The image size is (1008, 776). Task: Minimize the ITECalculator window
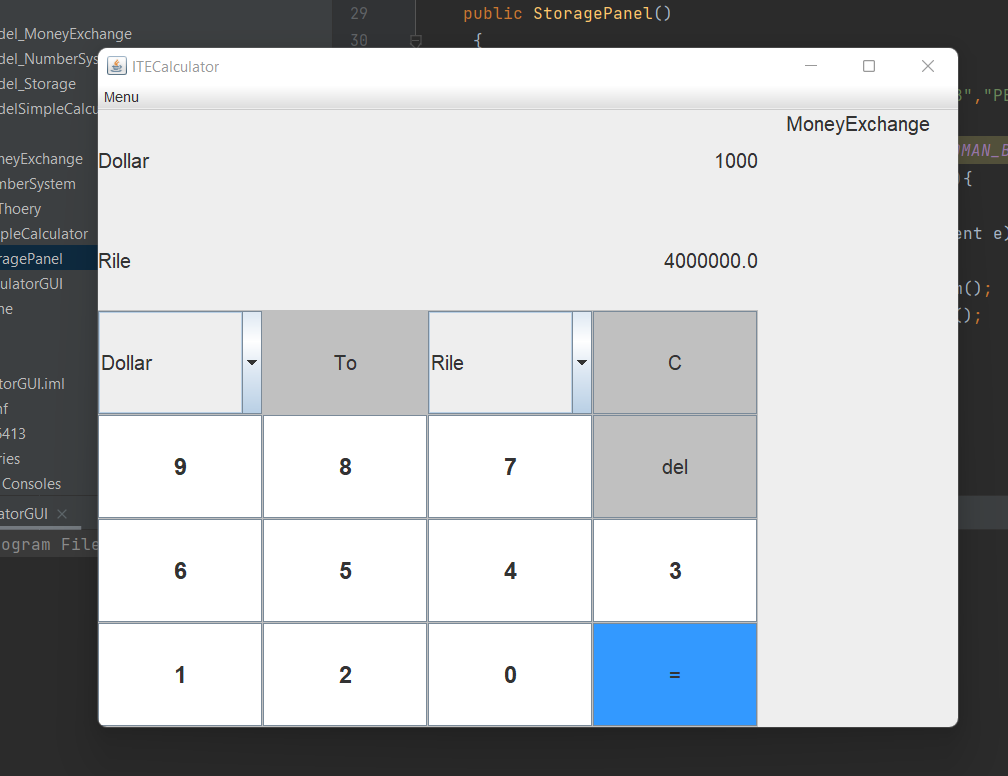[811, 66]
